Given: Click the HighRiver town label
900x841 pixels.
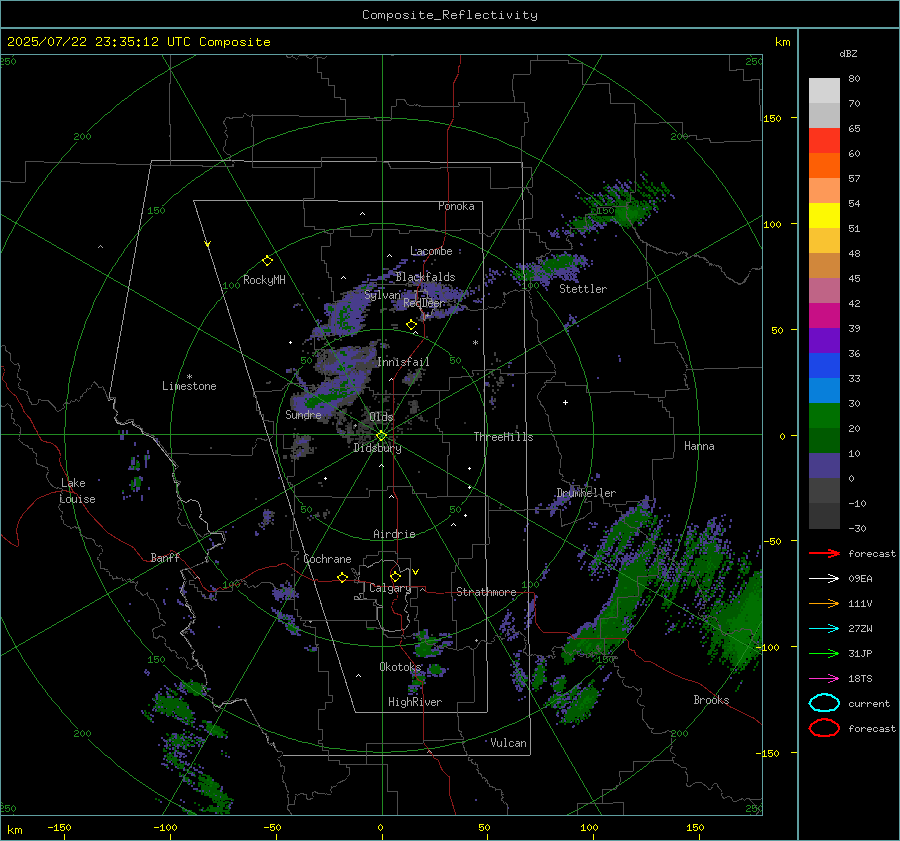Looking at the screenshot, I should click(415, 703).
